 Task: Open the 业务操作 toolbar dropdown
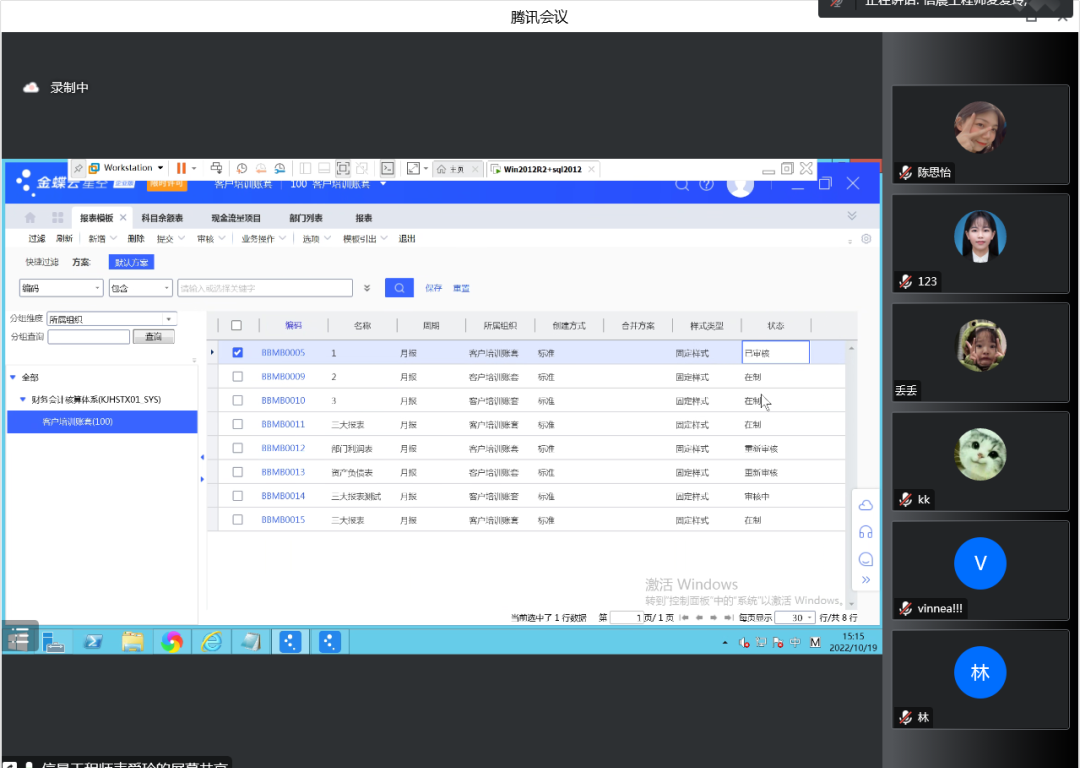pyautogui.click(x=282, y=238)
